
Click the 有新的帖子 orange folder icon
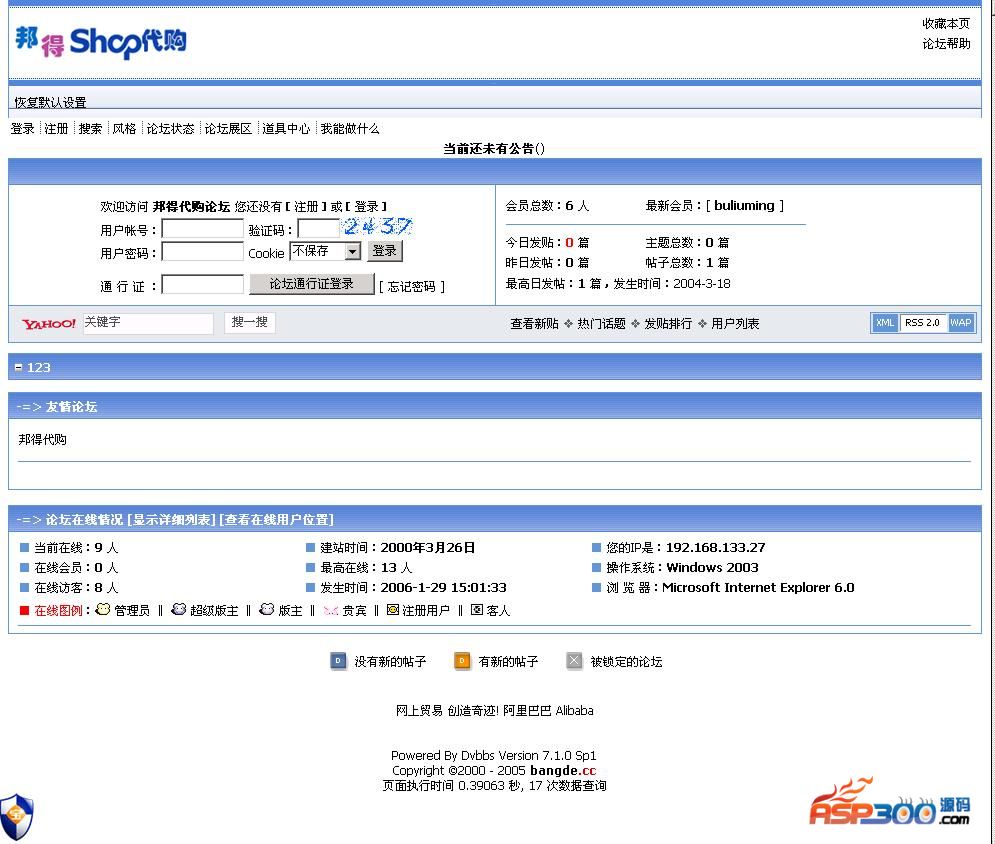[x=463, y=661]
